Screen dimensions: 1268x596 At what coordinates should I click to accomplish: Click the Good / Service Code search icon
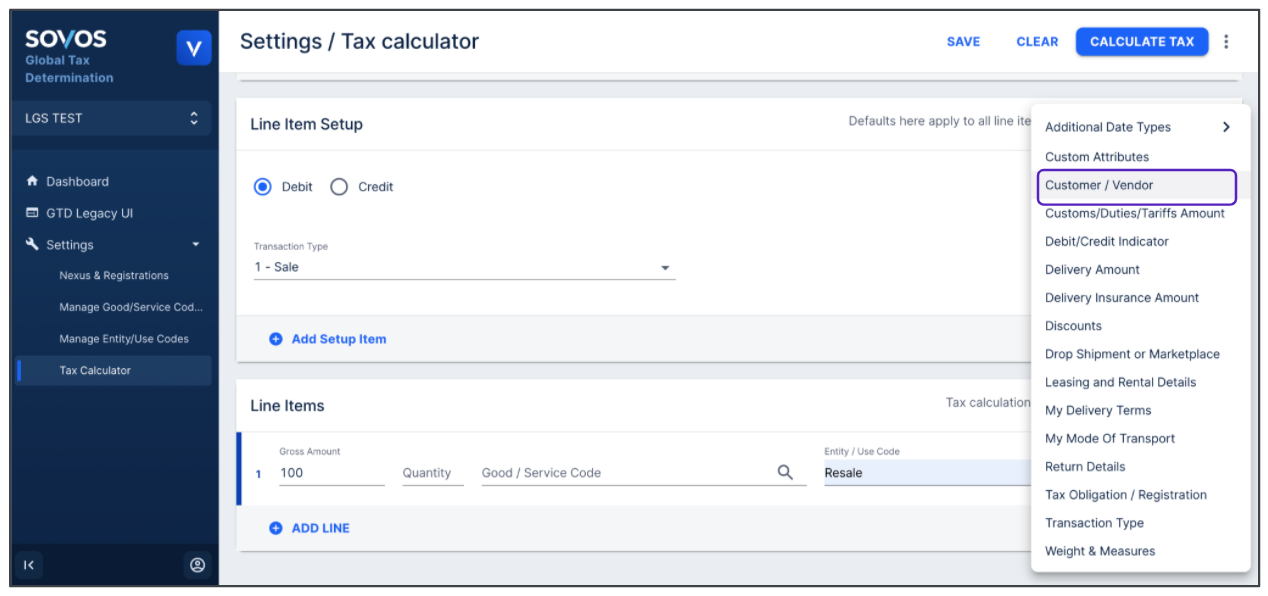[785, 473]
